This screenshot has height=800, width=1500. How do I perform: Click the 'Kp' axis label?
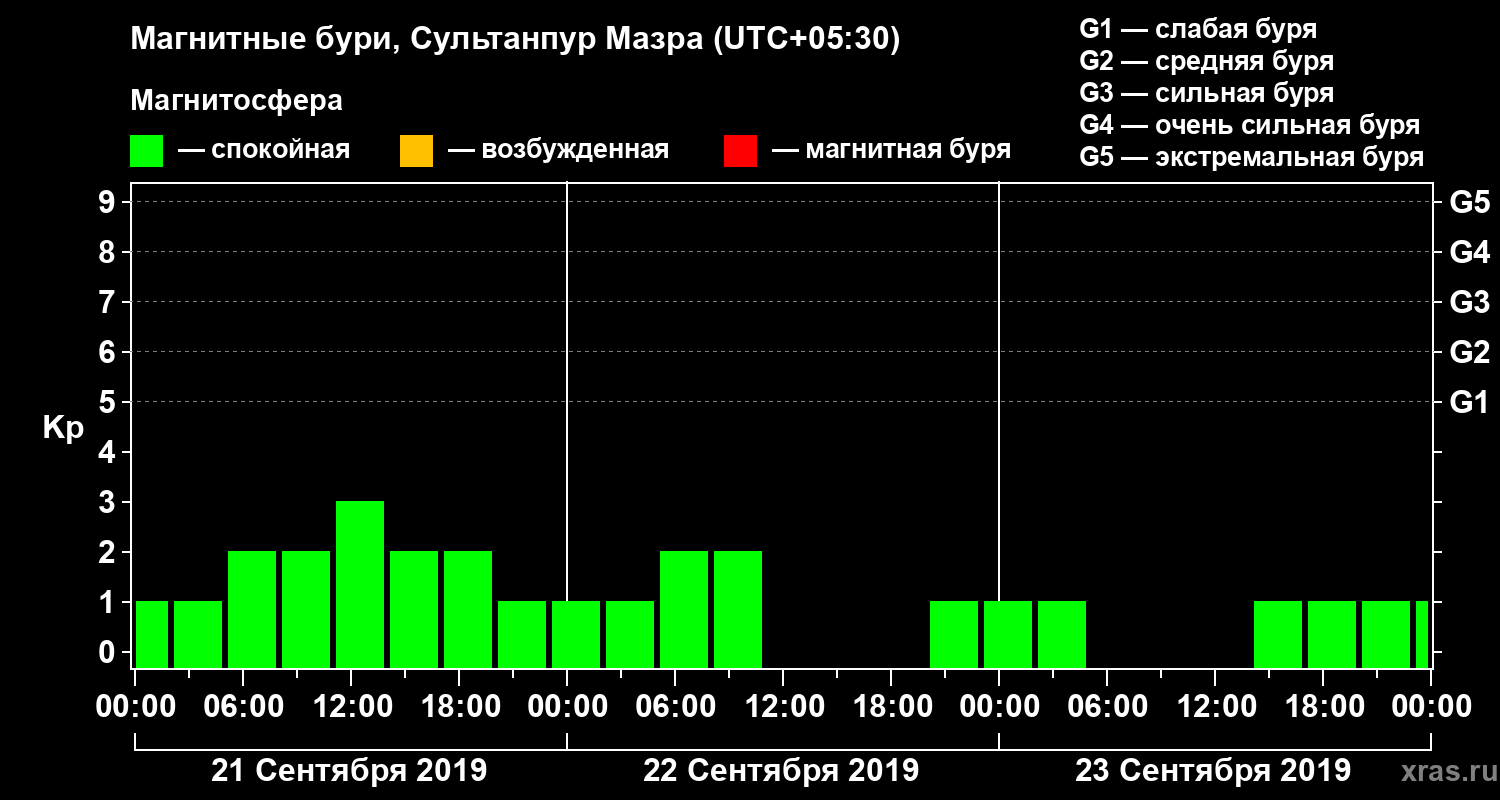63,428
